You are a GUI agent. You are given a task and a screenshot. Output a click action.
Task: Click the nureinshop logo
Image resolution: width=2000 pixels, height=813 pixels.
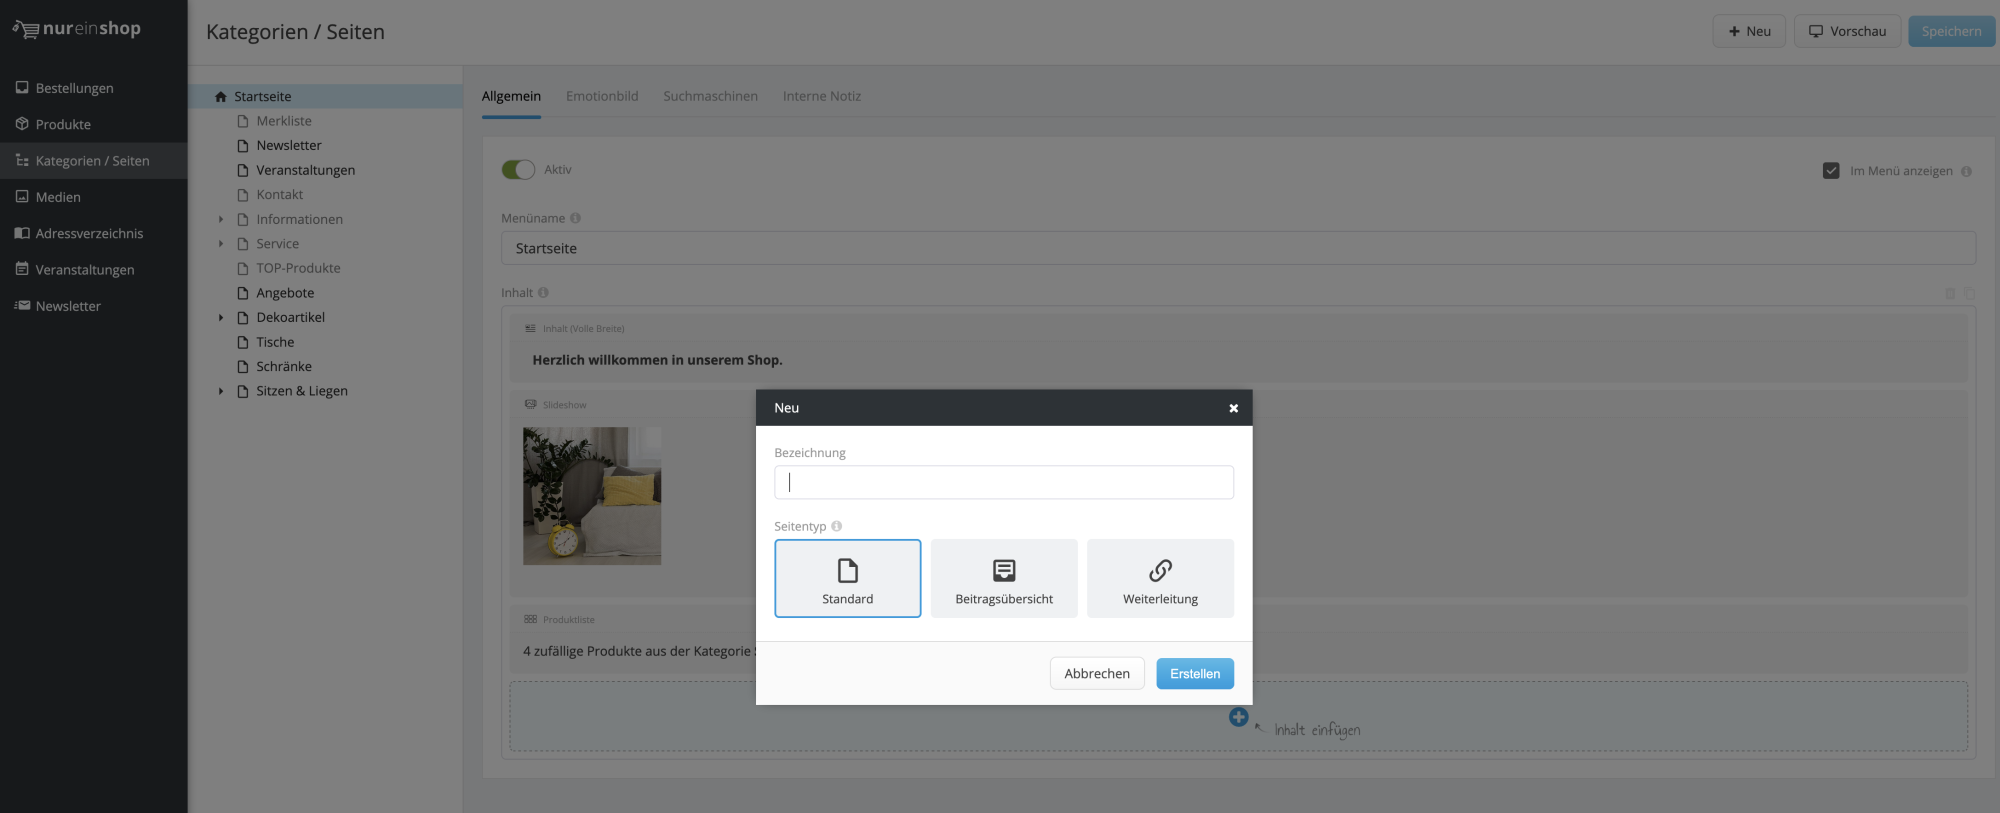pyautogui.click(x=77, y=29)
